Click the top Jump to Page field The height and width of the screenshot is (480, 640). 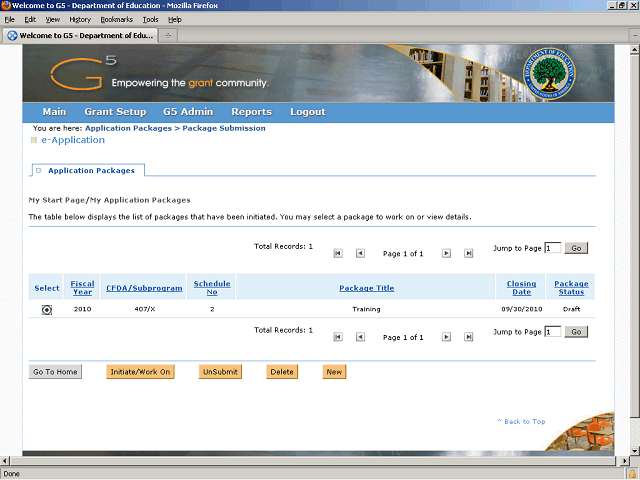point(553,248)
